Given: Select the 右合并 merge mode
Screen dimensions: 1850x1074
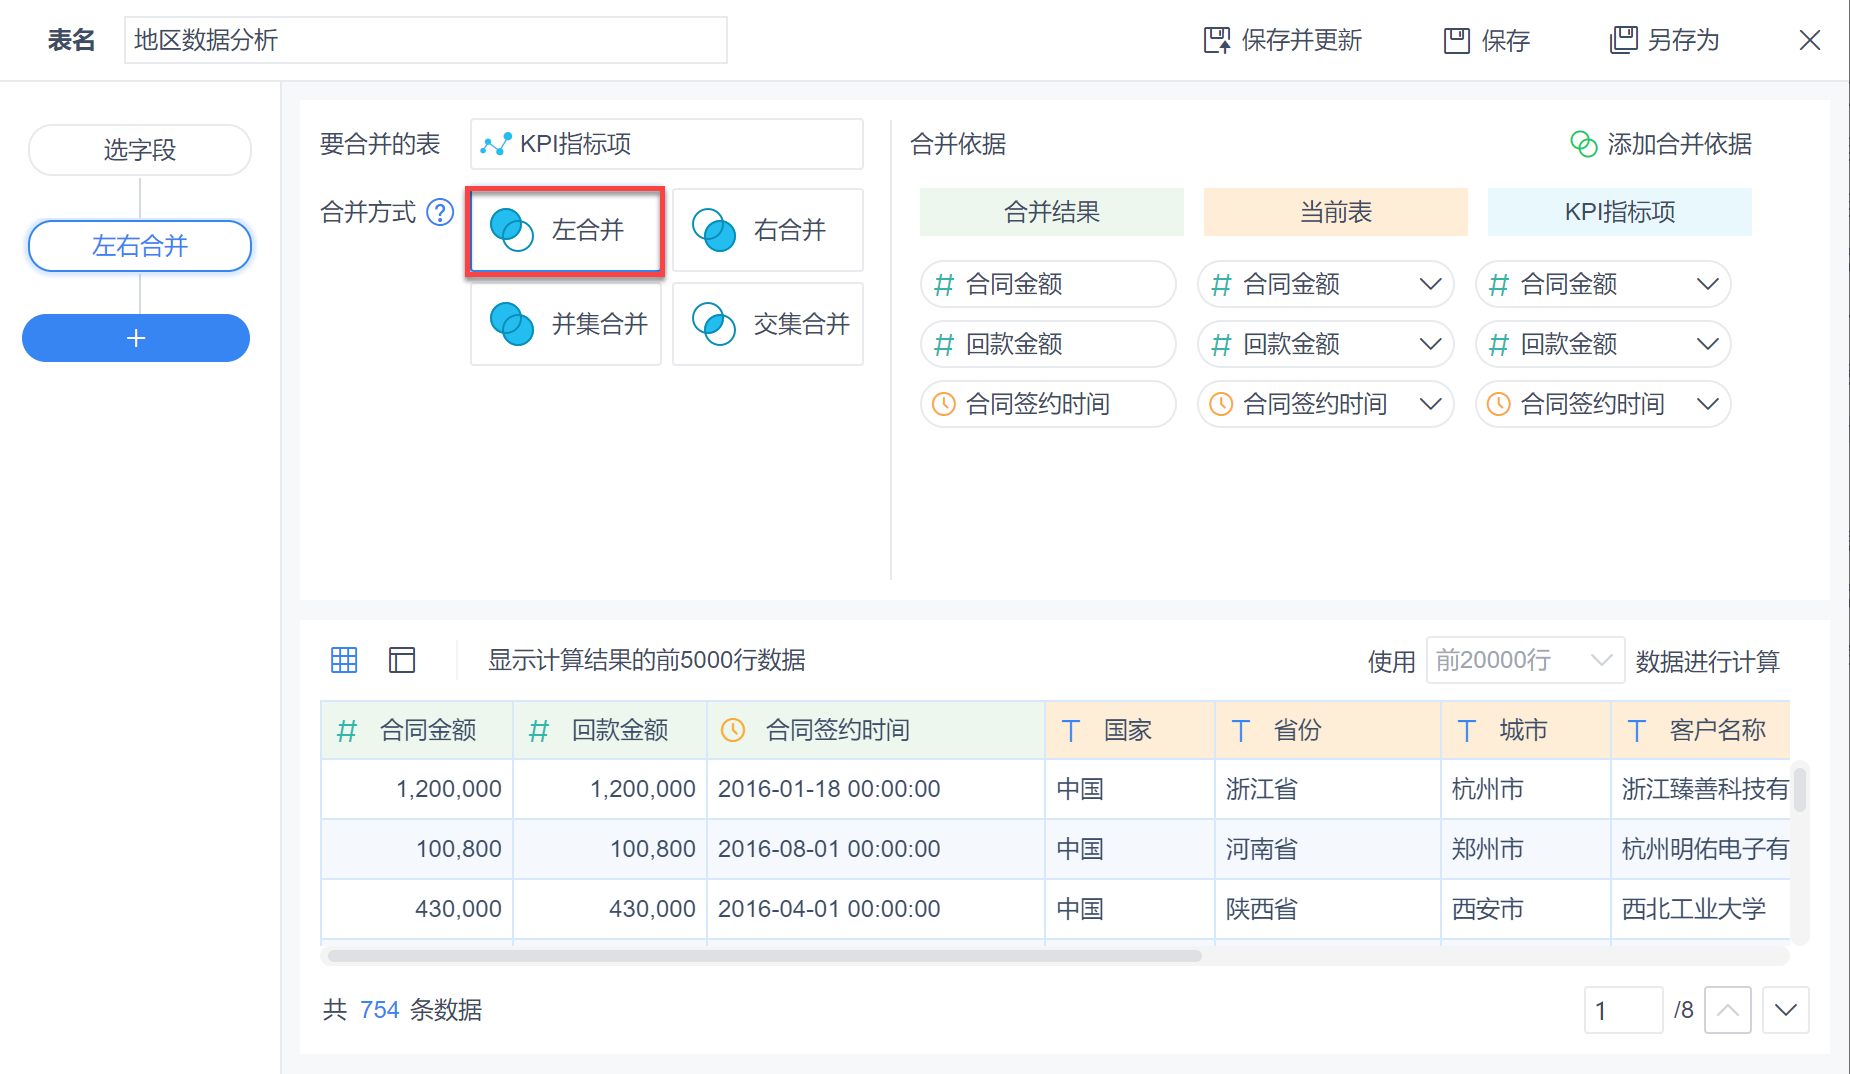Looking at the screenshot, I should 767,230.
